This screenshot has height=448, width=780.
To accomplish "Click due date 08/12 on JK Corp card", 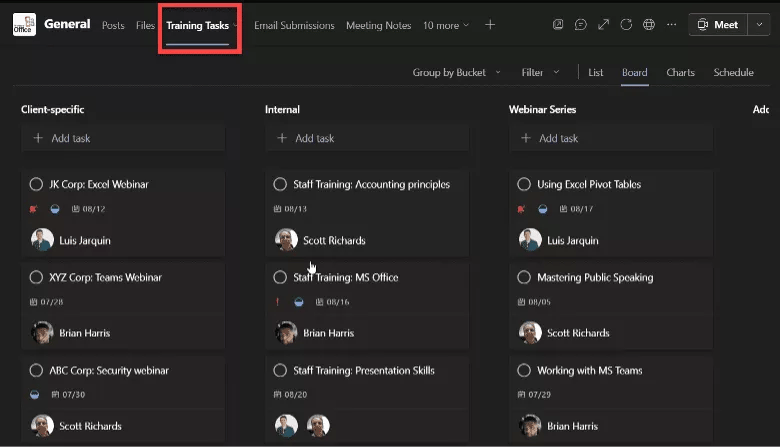I will click(x=89, y=209).
